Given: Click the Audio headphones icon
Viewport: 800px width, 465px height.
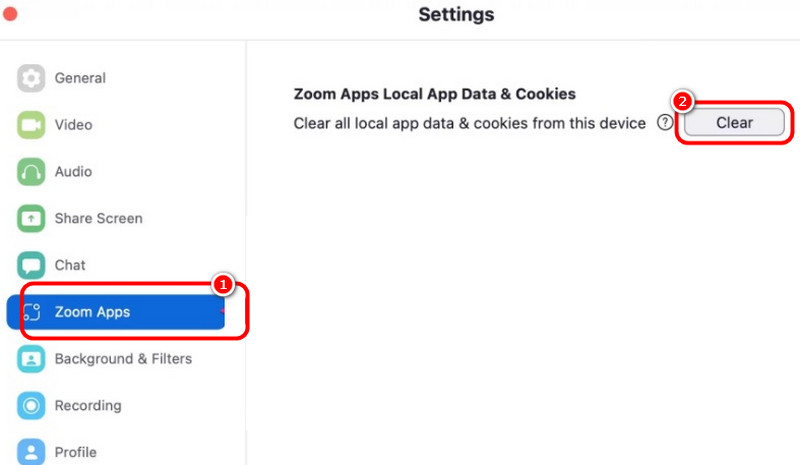Looking at the screenshot, I should (32, 172).
